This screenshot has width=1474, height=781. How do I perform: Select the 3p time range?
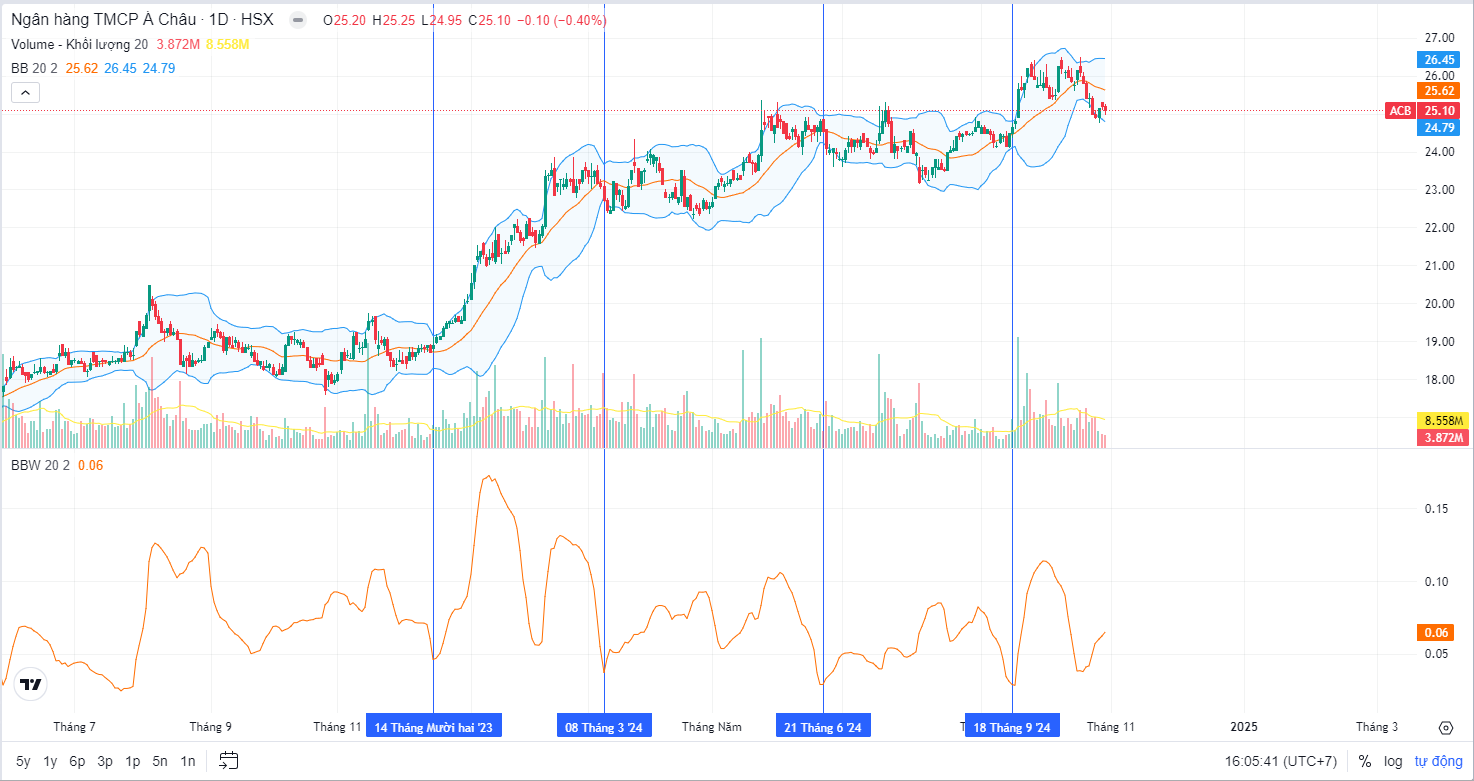coord(105,761)
